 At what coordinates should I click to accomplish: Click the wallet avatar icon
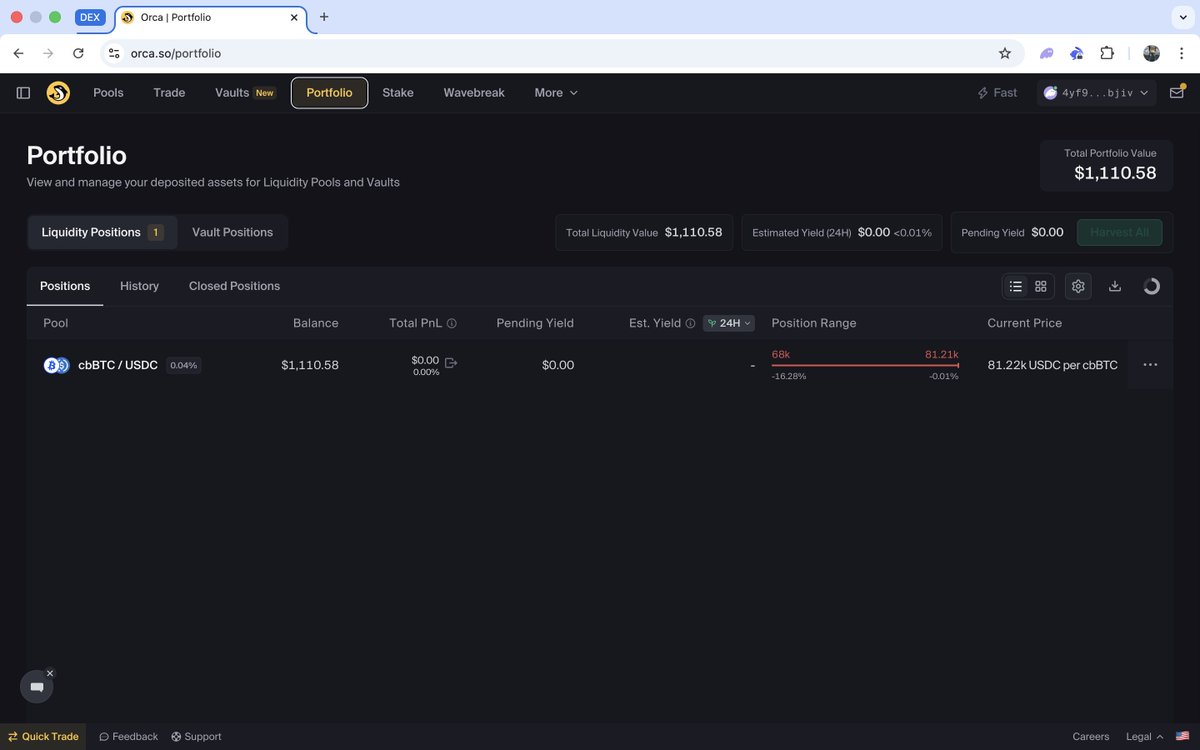point(1050,93)
